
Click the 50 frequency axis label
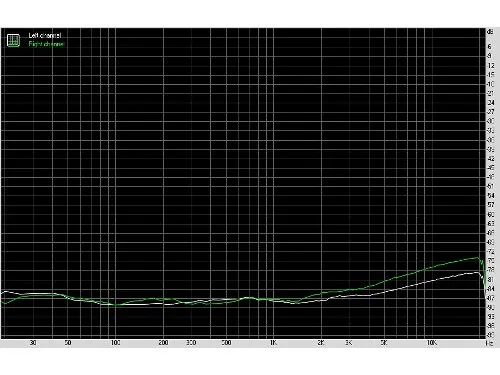68,343
